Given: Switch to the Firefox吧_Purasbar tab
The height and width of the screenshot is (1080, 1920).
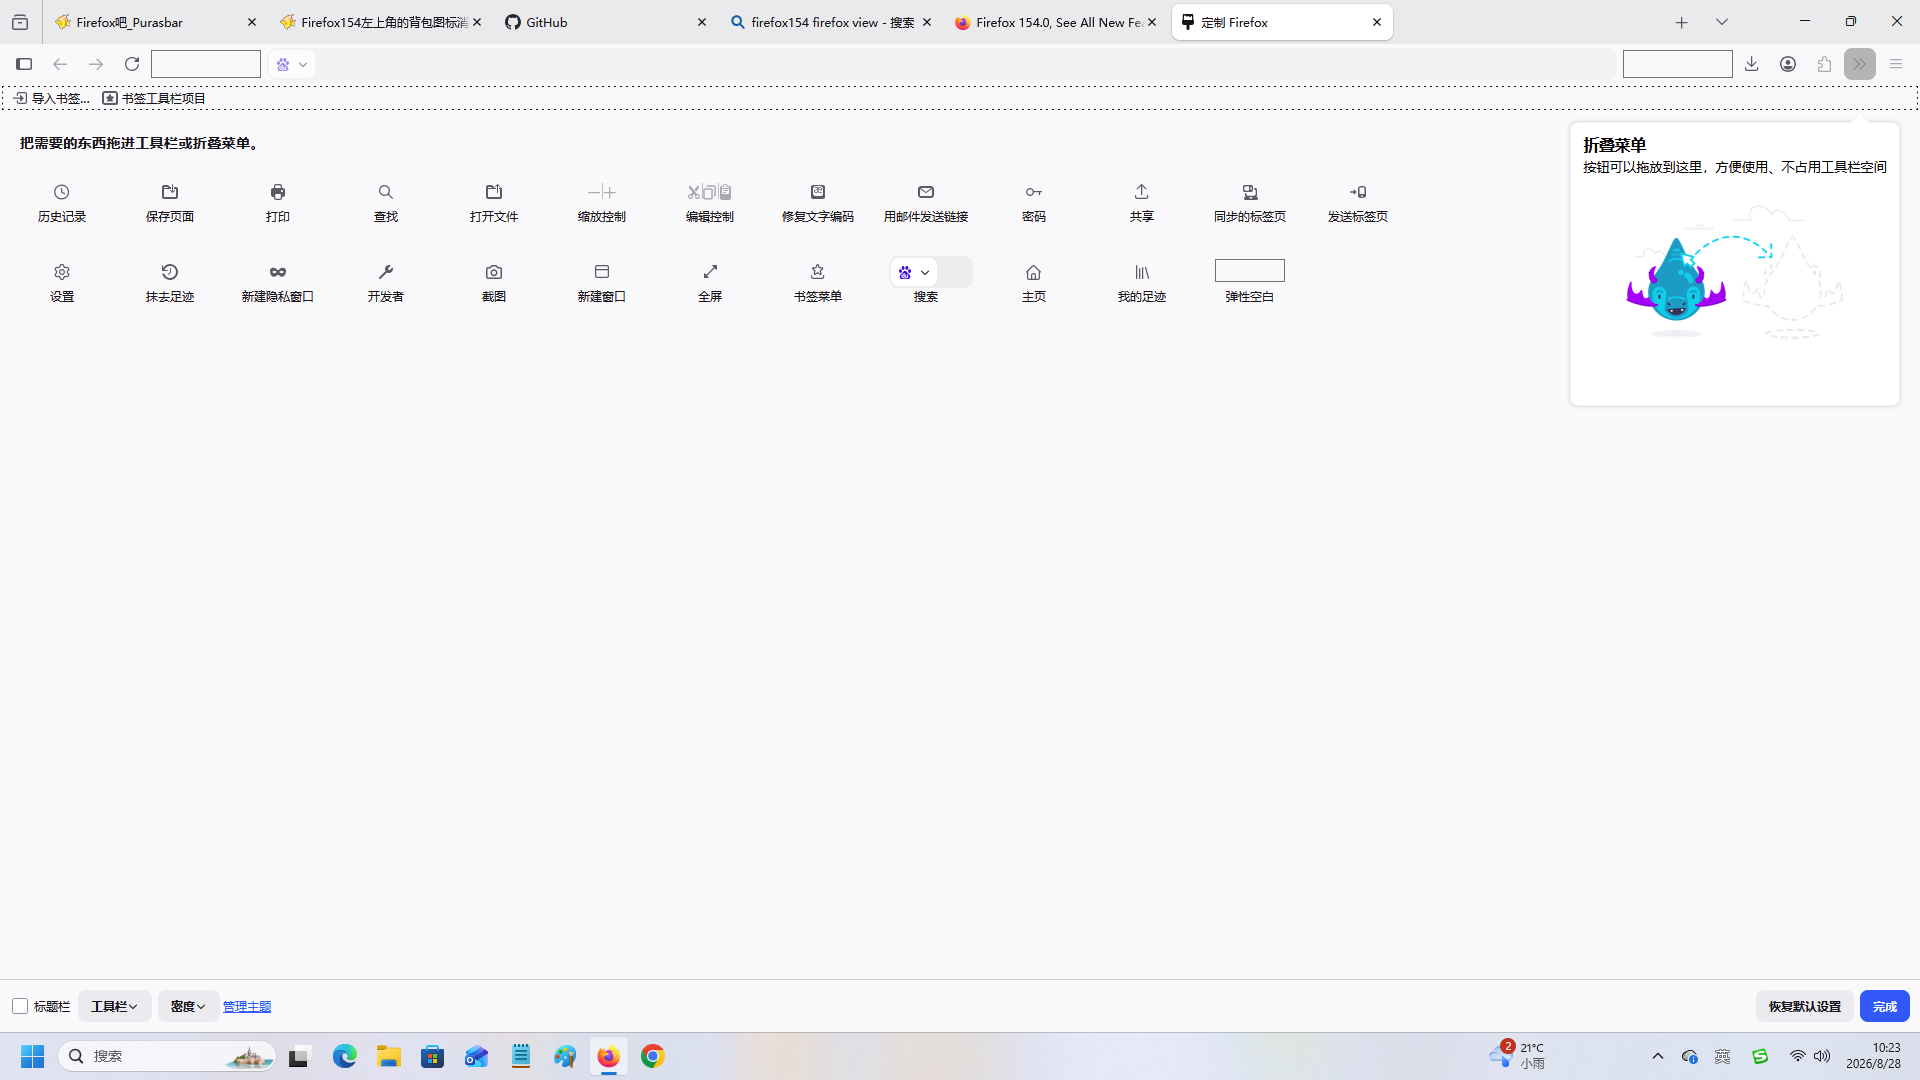Looking at the screenshot, I should coord(157,22).
